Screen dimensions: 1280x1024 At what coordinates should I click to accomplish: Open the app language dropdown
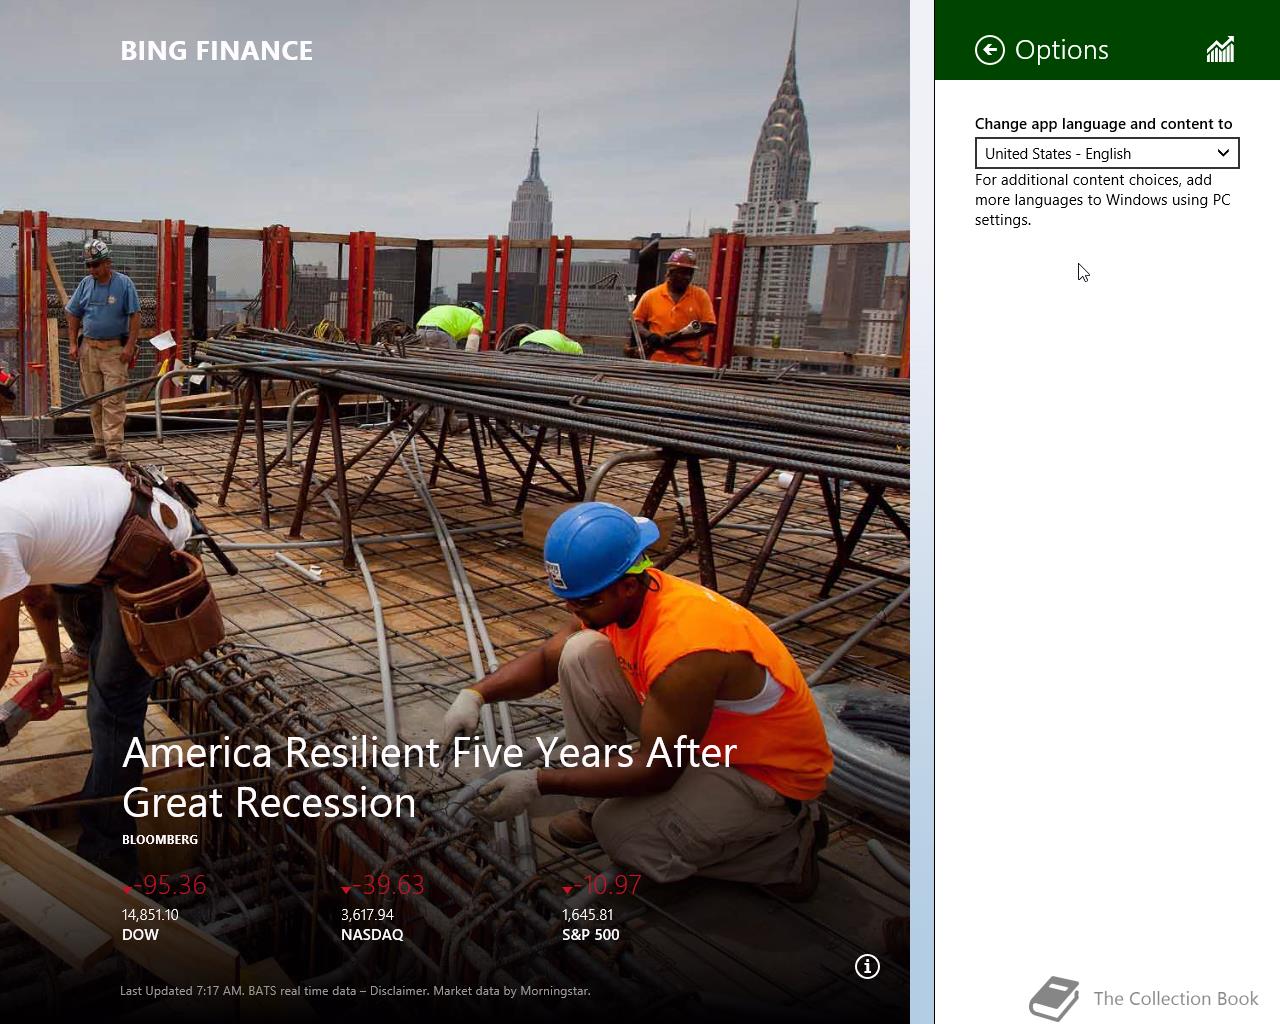point(1107,153)
